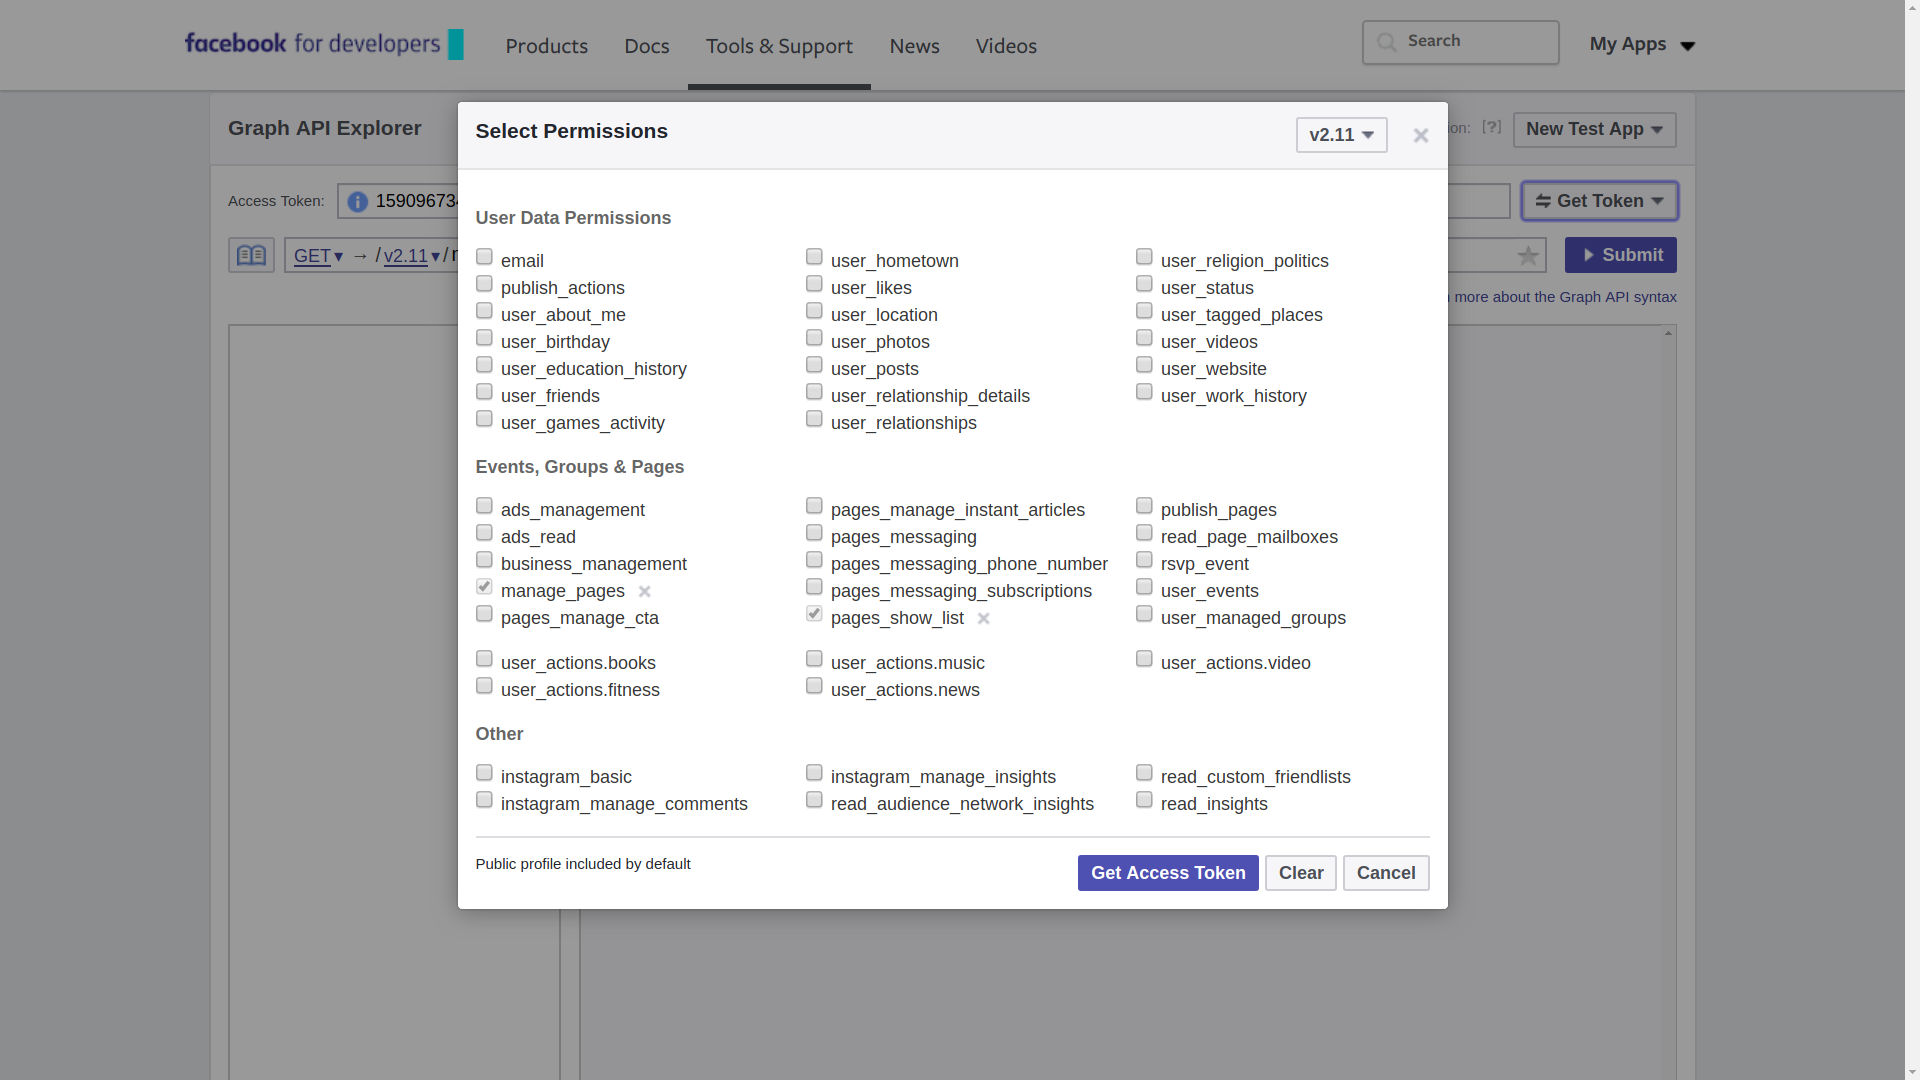
Task: Check the user_actions.video permission
Action: (1144, 659)
